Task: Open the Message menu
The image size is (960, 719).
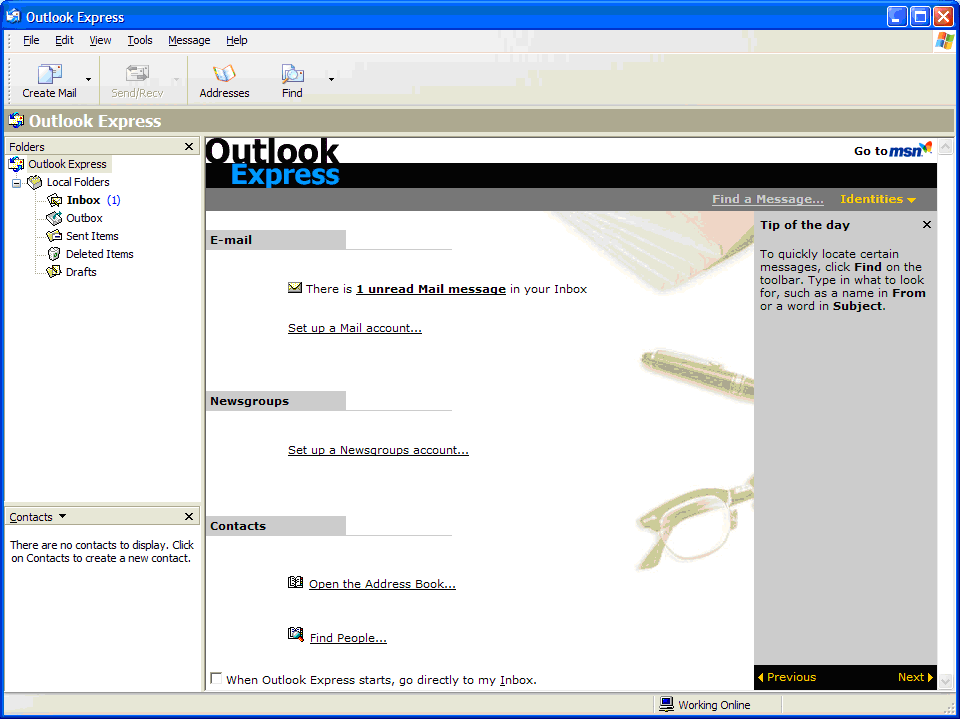Action: pos(189,40)
